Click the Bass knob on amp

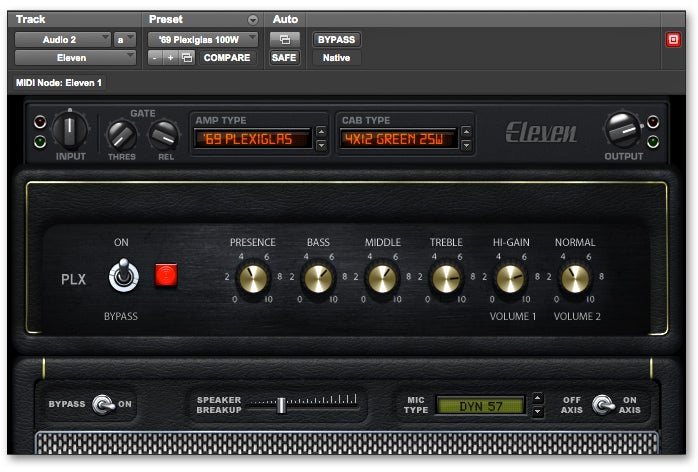tap(318, 278)
